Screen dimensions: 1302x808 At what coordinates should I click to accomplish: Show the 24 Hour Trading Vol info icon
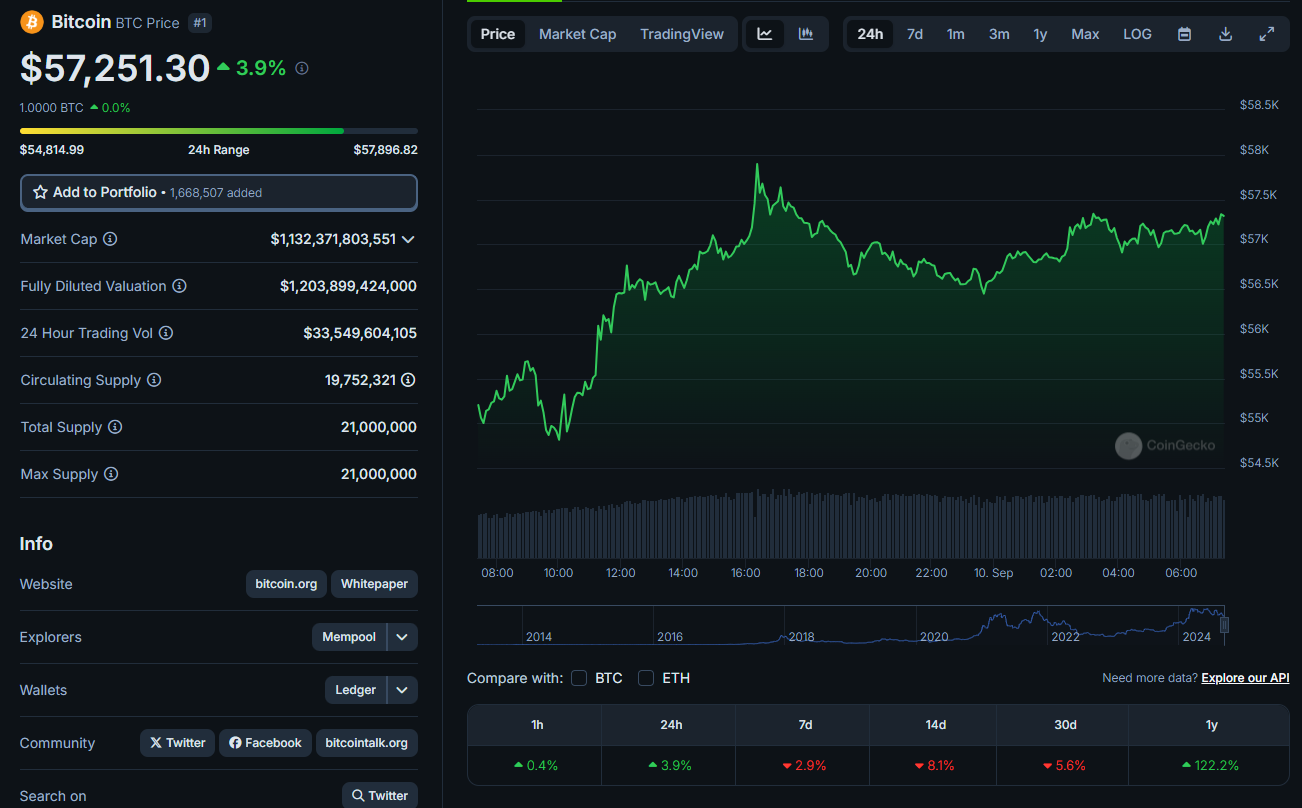[x=166, y=333]
